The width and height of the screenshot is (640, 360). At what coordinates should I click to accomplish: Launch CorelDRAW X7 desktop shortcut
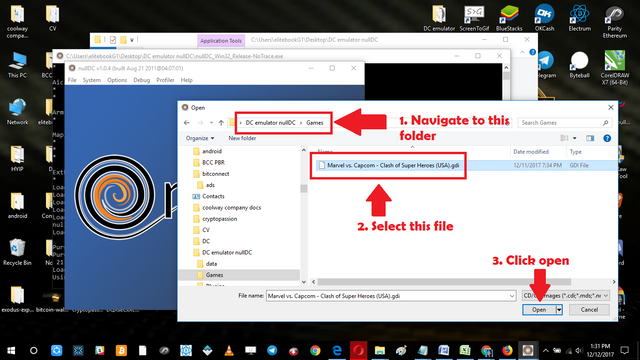point(615,68)
